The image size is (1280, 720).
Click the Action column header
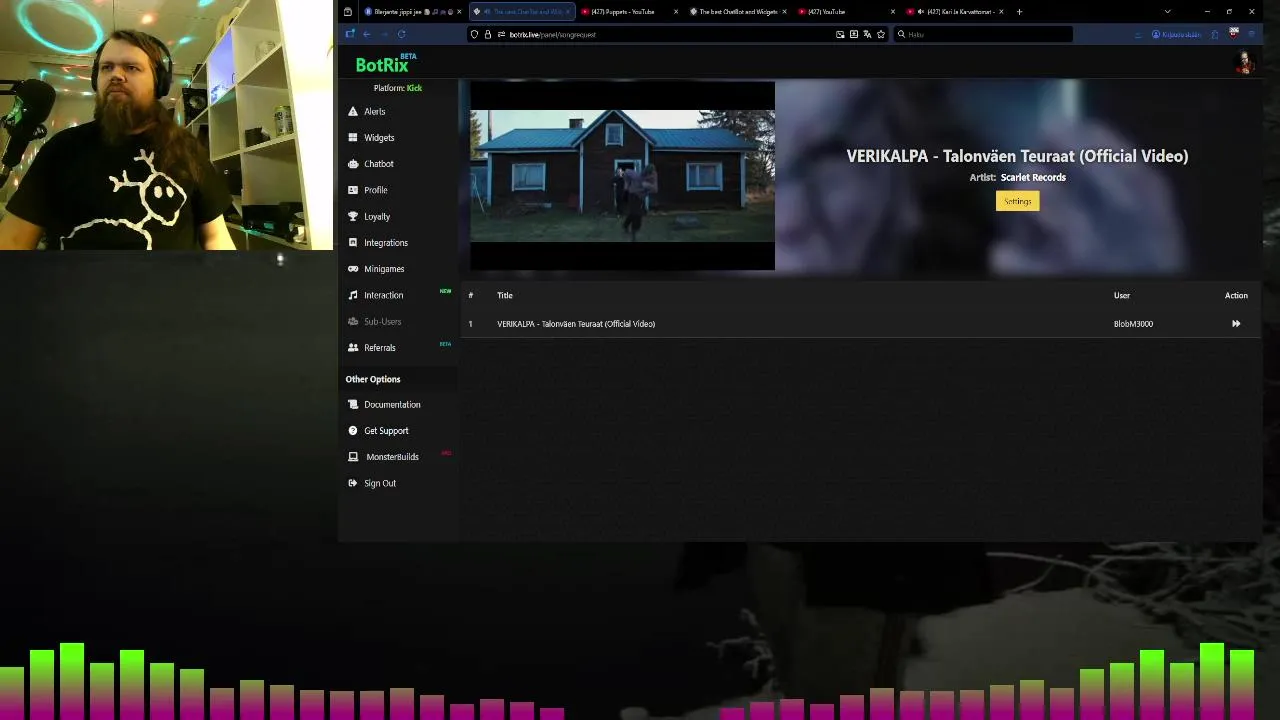[x=1236, y=295]
